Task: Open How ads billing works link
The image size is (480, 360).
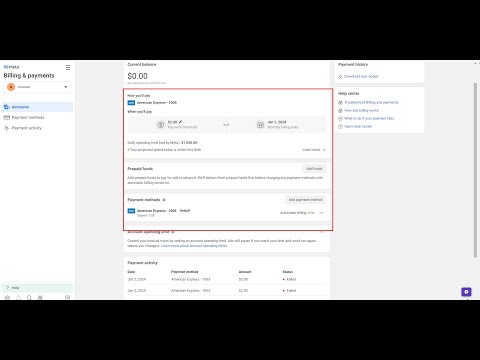Action: pos(361,110)
